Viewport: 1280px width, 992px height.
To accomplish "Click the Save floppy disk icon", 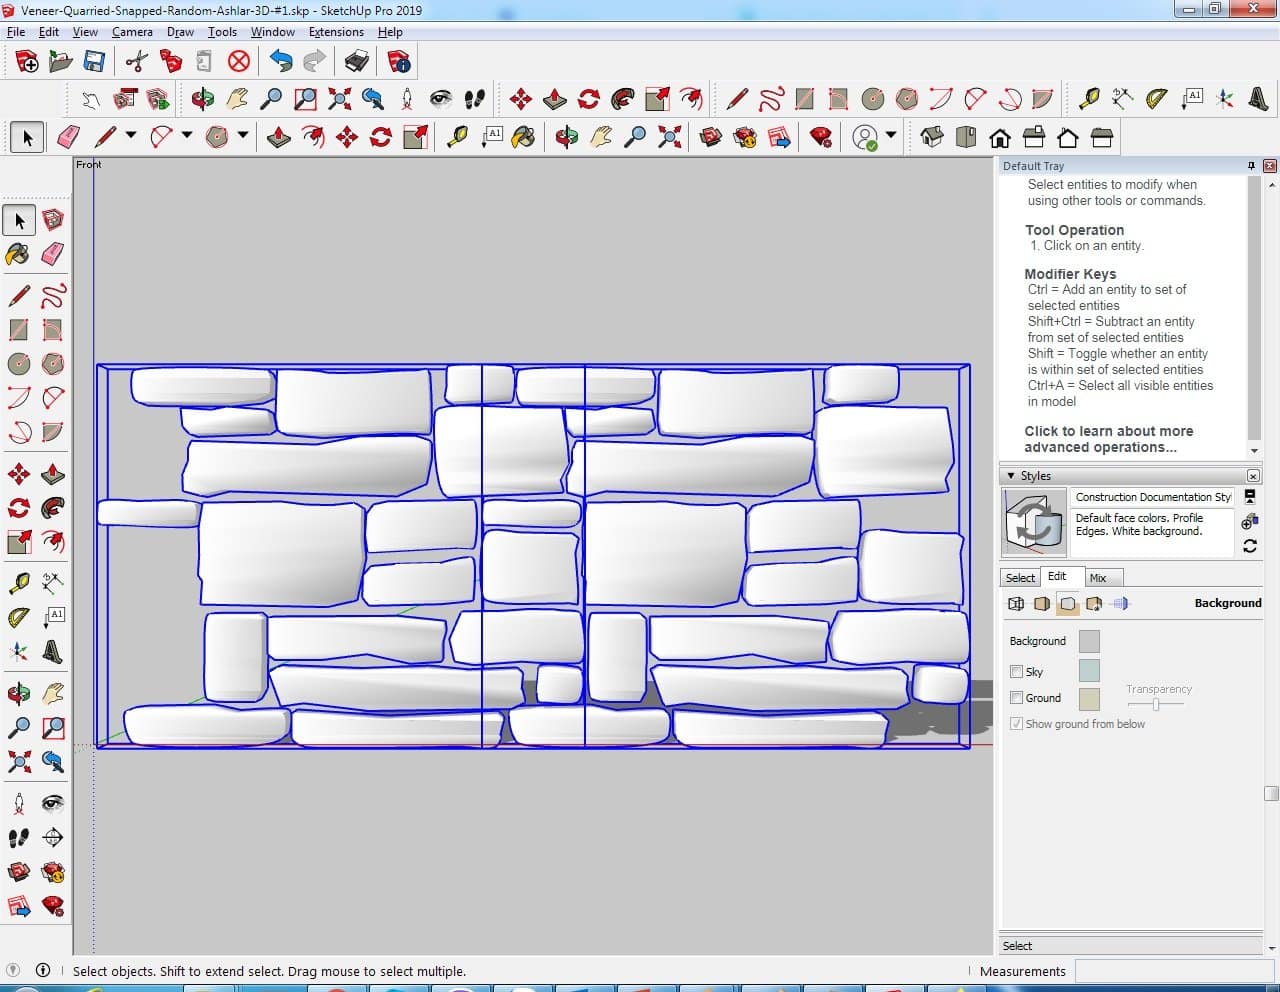I will point(94,62).
